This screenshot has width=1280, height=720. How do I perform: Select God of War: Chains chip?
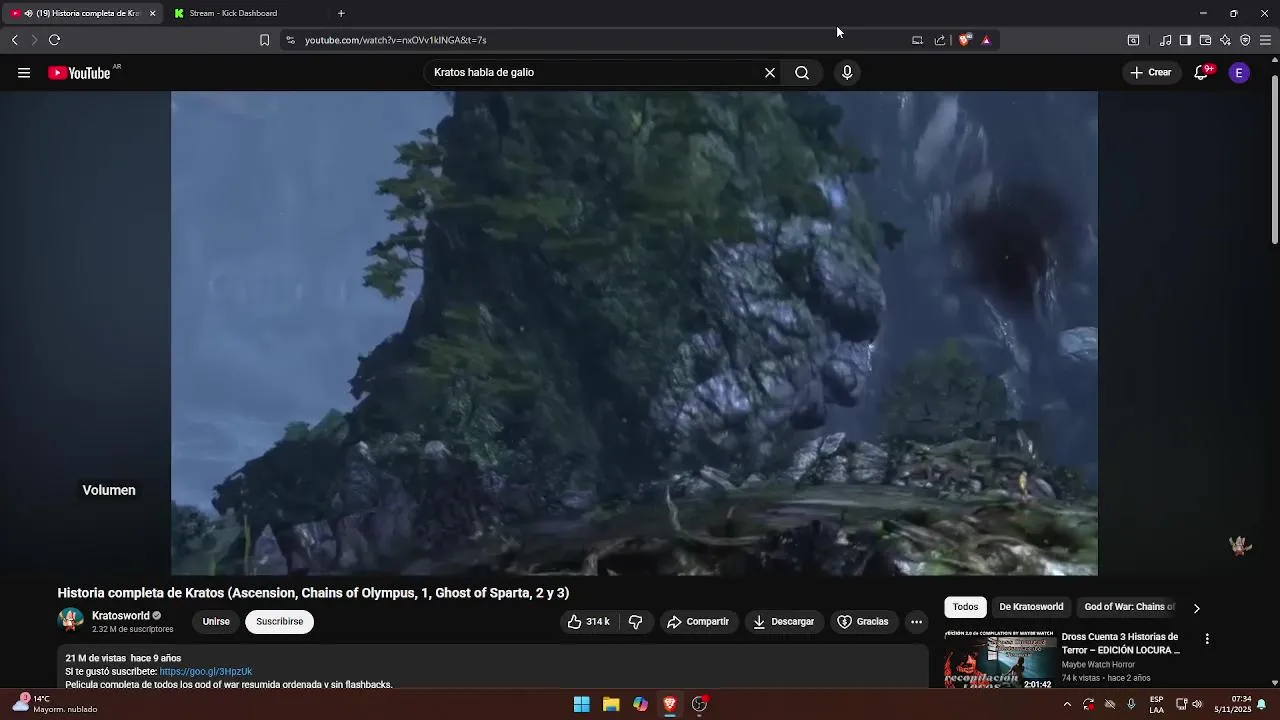point(1129,607)
